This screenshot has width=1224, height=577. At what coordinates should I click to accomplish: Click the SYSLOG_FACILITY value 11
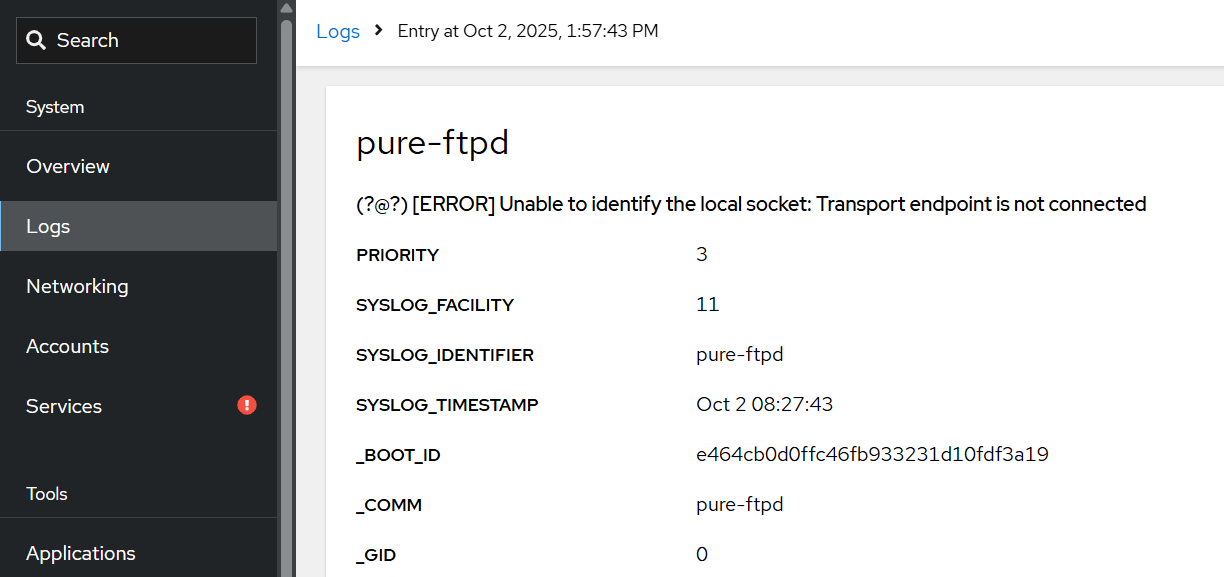coord(707,304)
